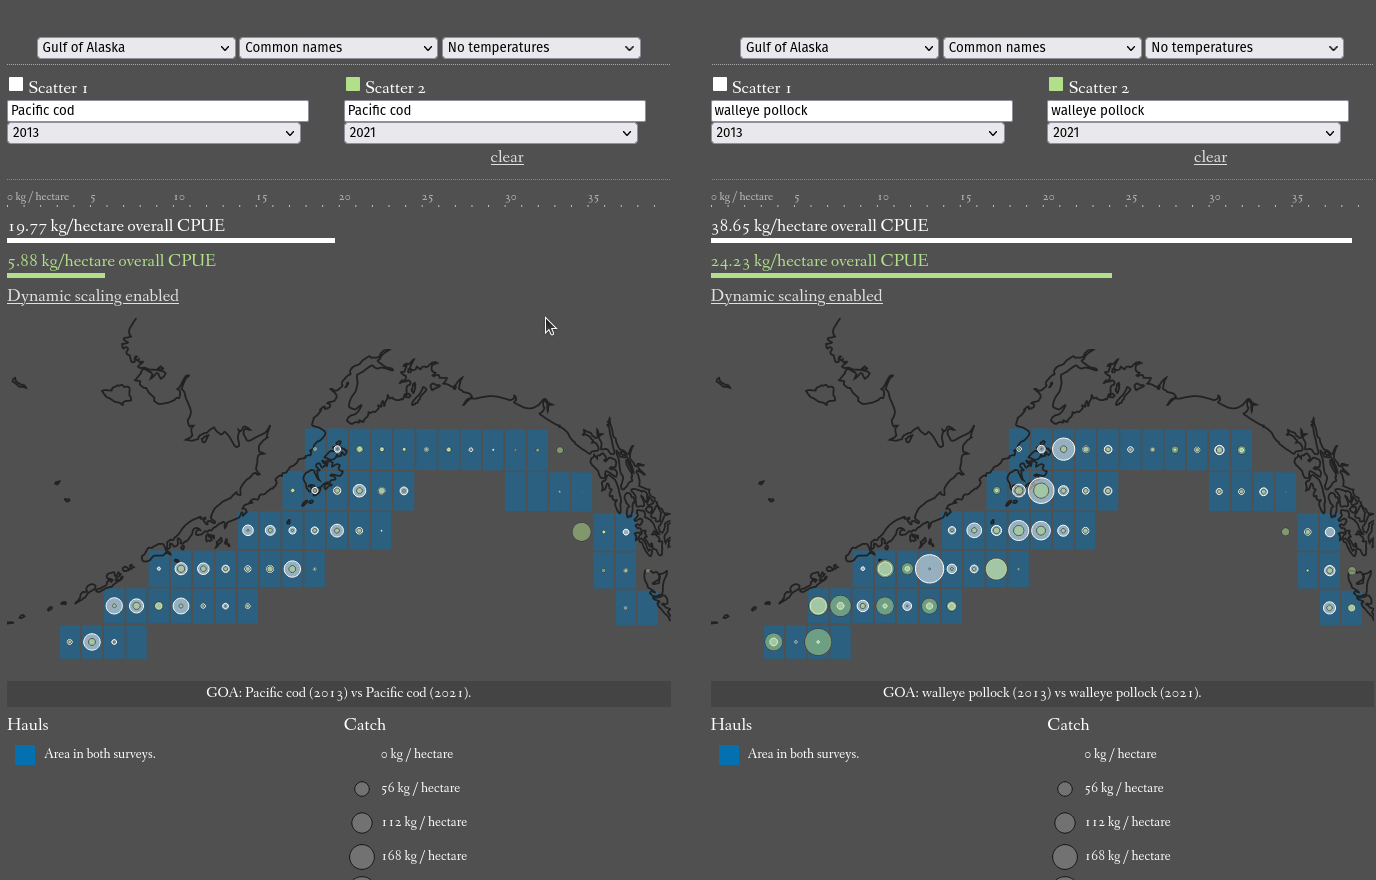This screenshot has height=880, width=1376.
Task: Click the Catch heading in the right panel
Action: click(x=1068, y=725)
